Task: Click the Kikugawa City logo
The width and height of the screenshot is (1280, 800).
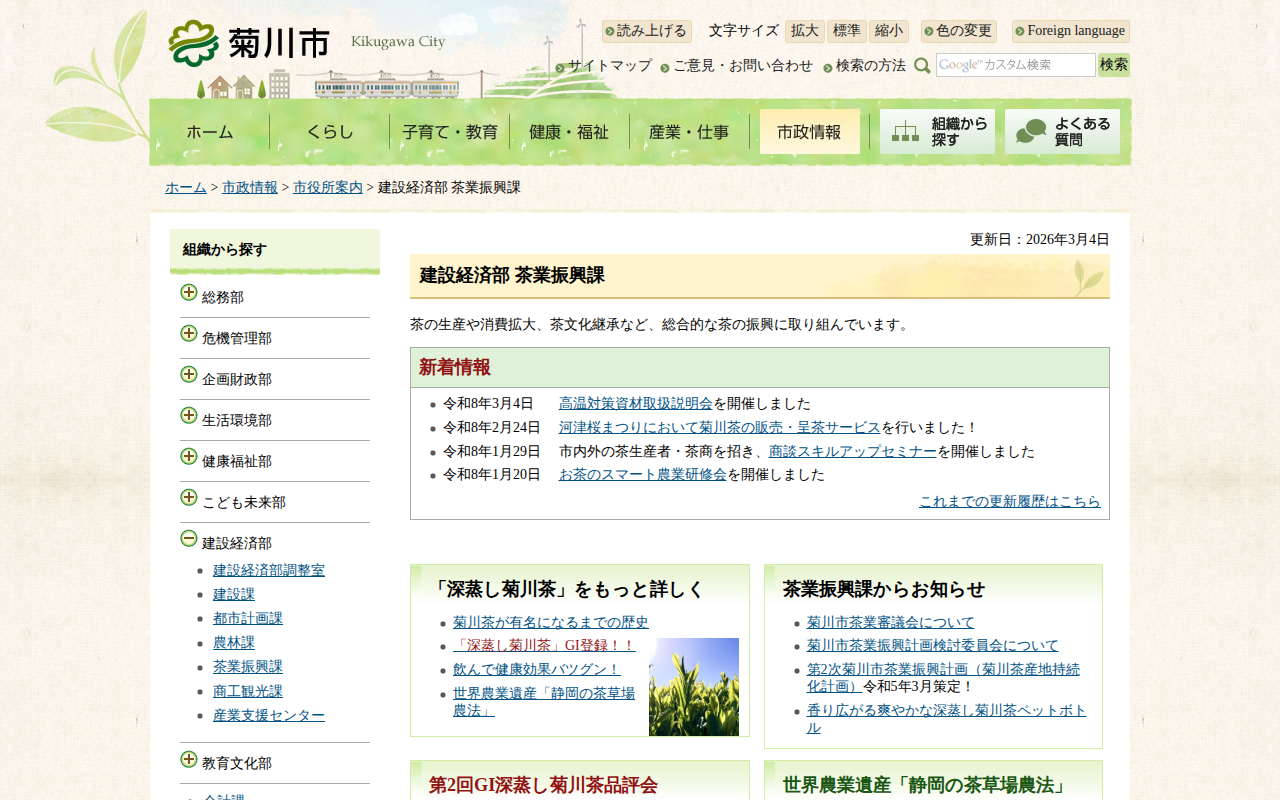Action: pos(249,43)
